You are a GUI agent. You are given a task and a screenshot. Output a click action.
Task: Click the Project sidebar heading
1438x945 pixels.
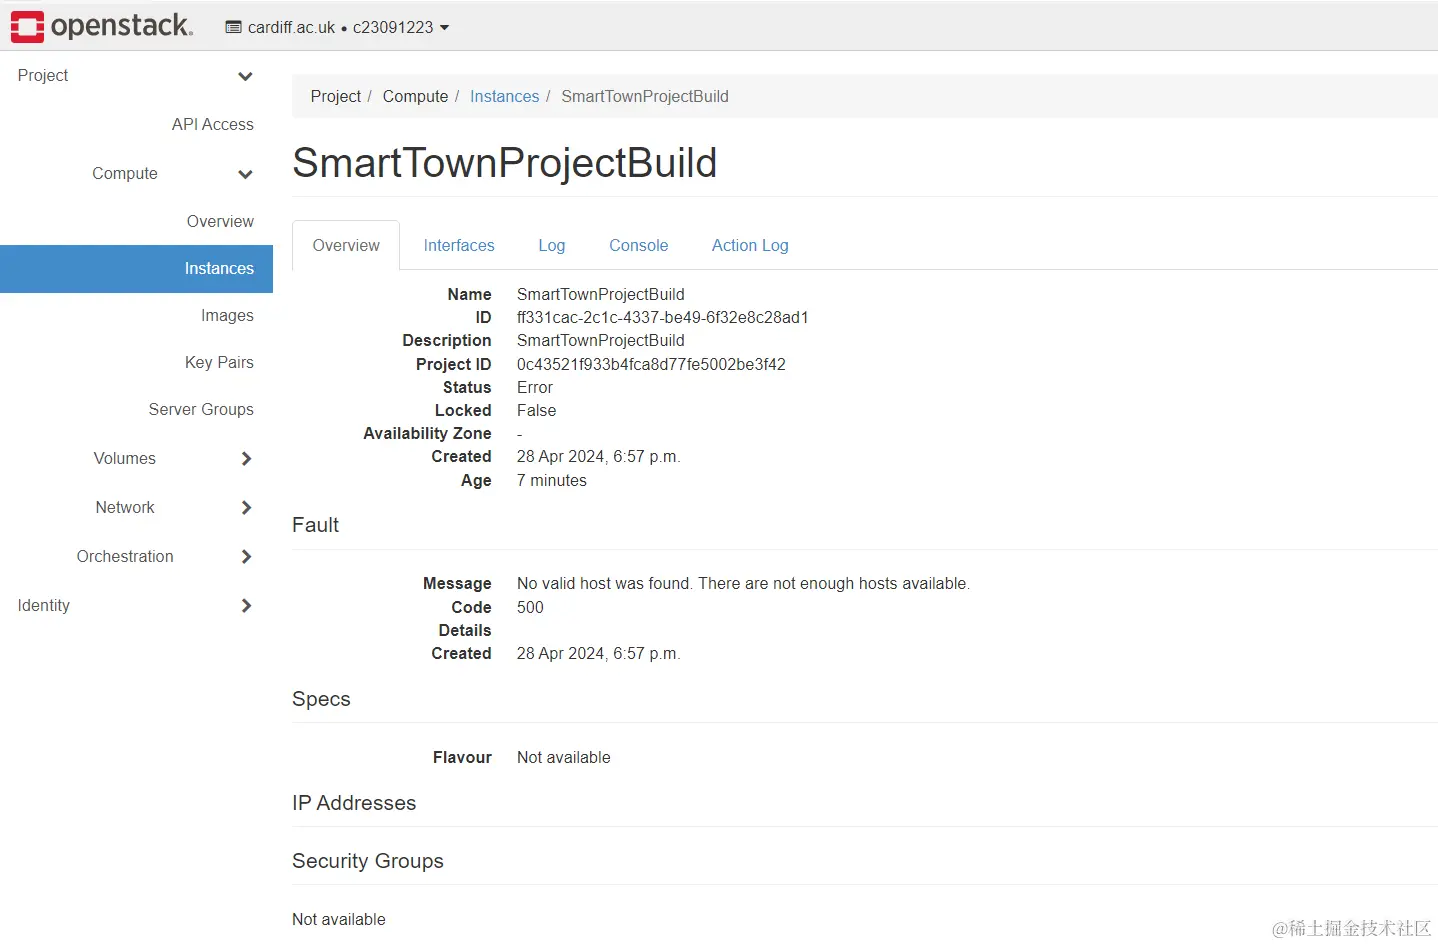tap(43, 75)
